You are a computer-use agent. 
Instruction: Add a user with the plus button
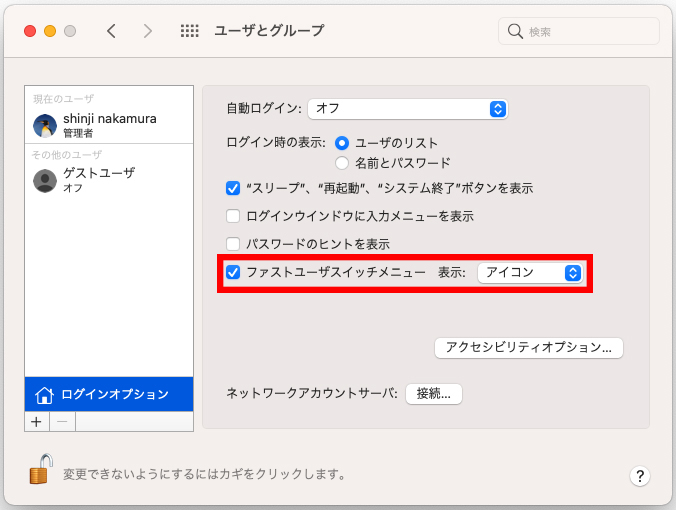(x=37, y=422)
